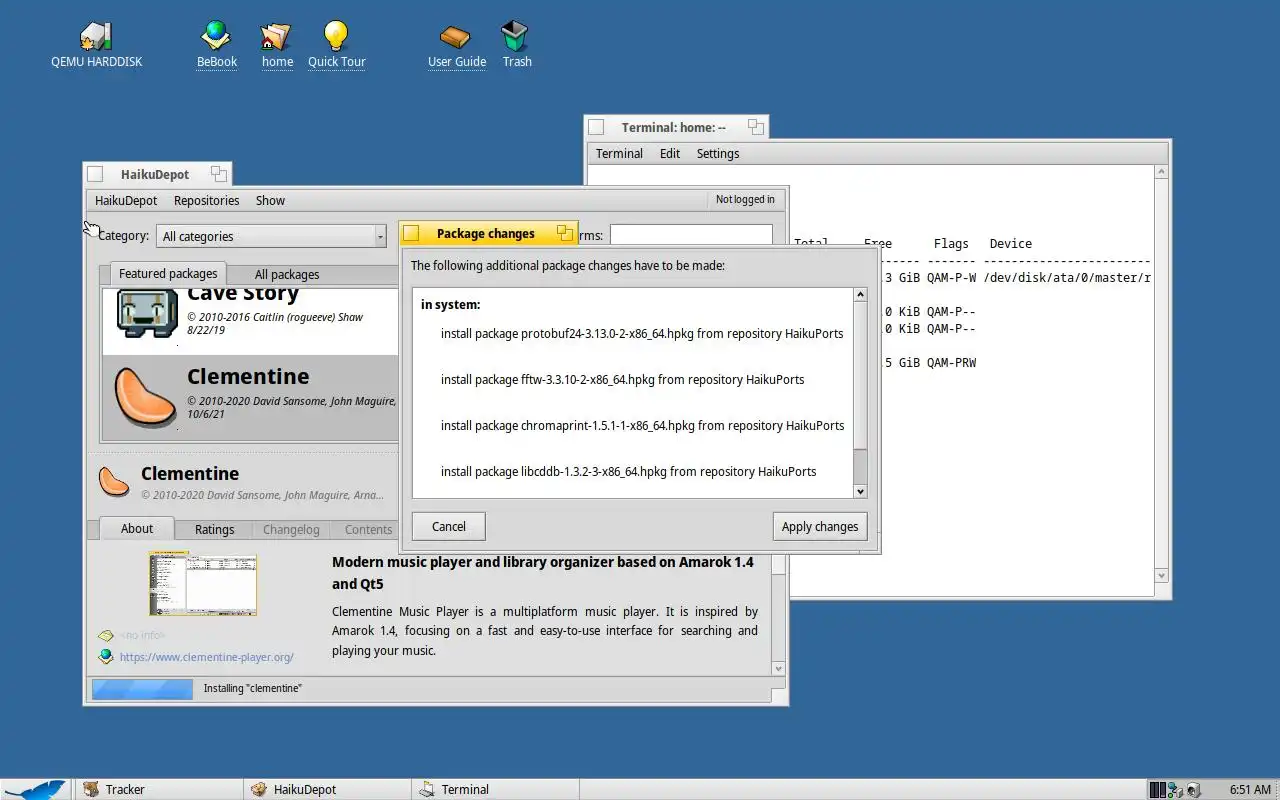This screenshot has height=800, width=1280.
Task: Click the Cave Story package icon
Action: tap(147, 312)
